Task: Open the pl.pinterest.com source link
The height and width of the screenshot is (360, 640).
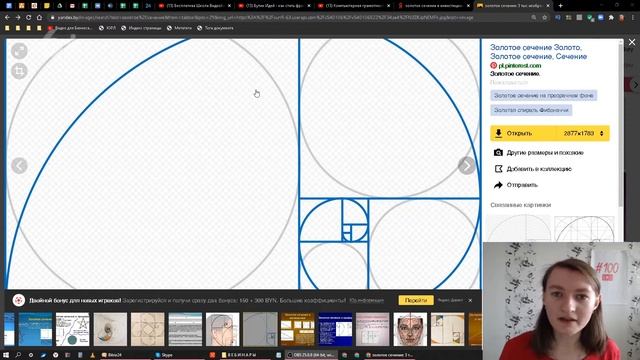Action: pyautogui.click(x=519, y=65)
